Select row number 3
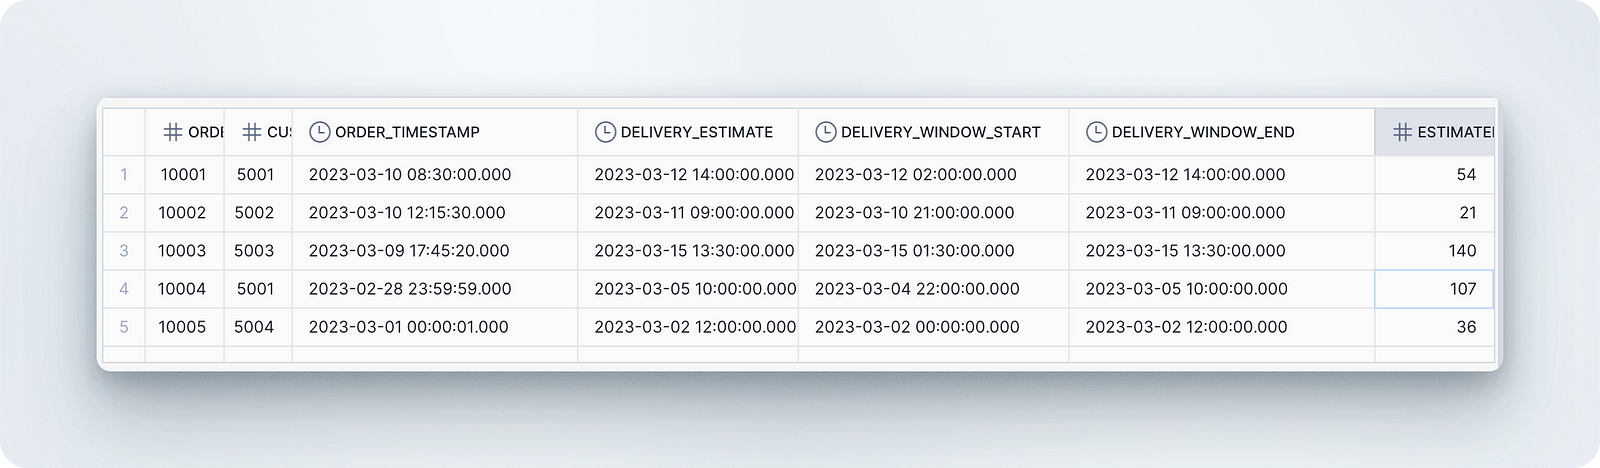The width and height of the screenshot is (1600, 468). 124,250
